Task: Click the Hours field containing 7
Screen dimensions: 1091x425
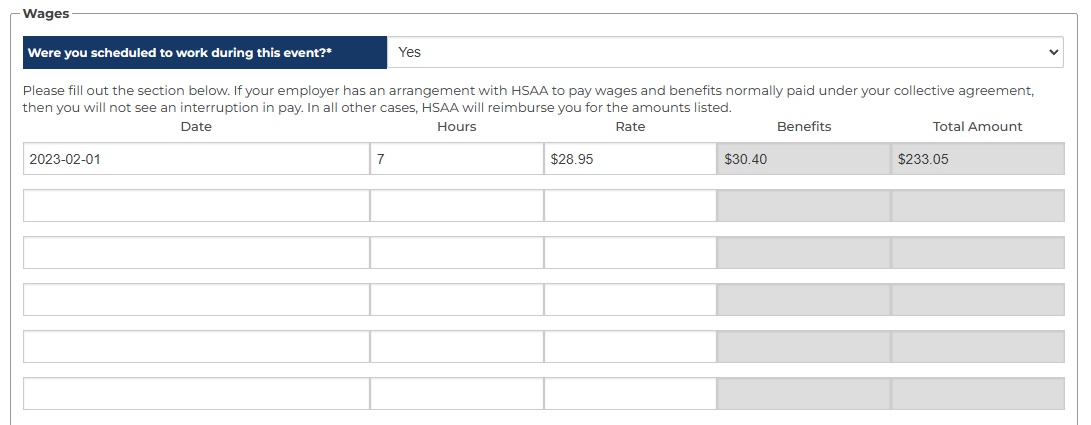Action: 457,159
